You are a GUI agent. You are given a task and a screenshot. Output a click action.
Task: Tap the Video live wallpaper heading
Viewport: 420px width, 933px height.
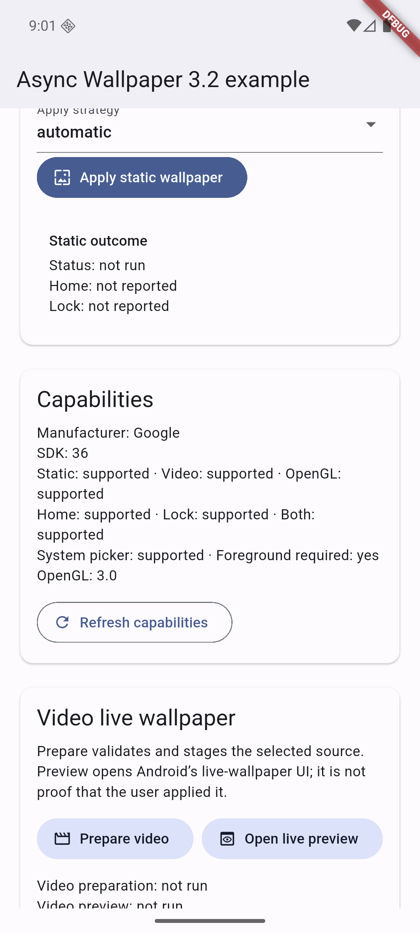[x=136, y=718]
